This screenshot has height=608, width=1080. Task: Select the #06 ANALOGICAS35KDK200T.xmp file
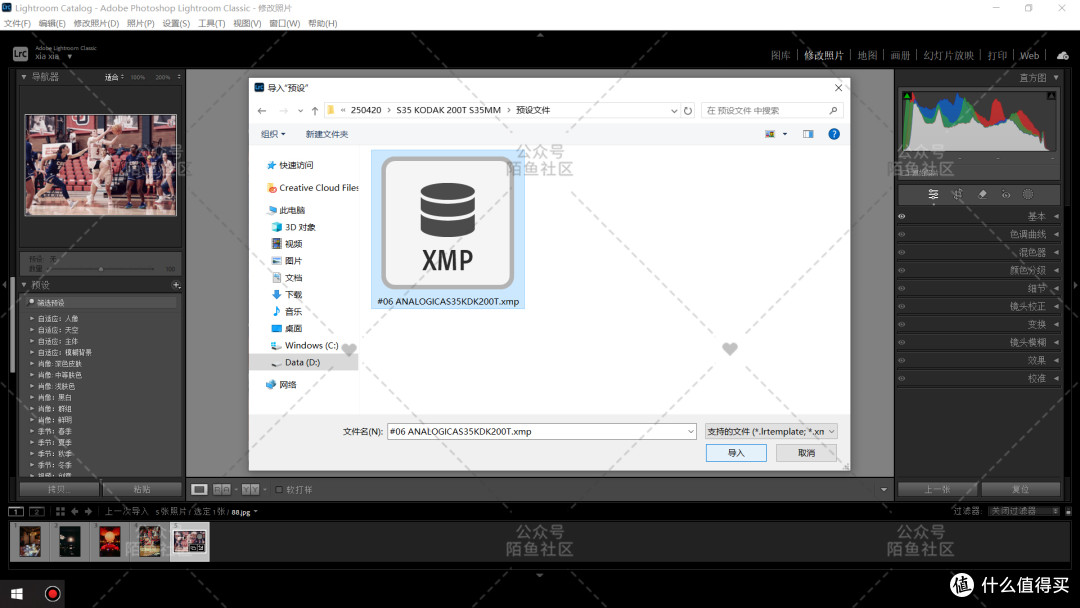448,229
